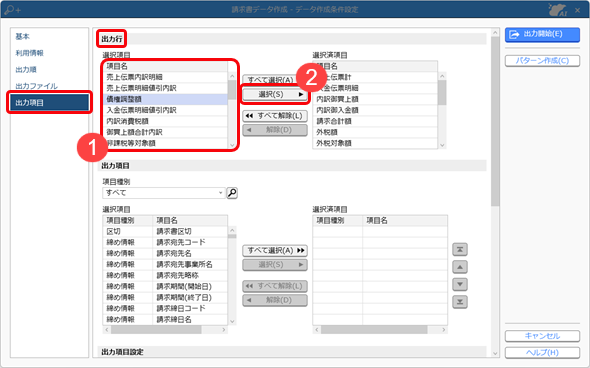Select 請求合計額 in the selected items list
Image resolution: width=590 pixels, height=368 pixels.
pyautogui.click(x=375, y=121)
